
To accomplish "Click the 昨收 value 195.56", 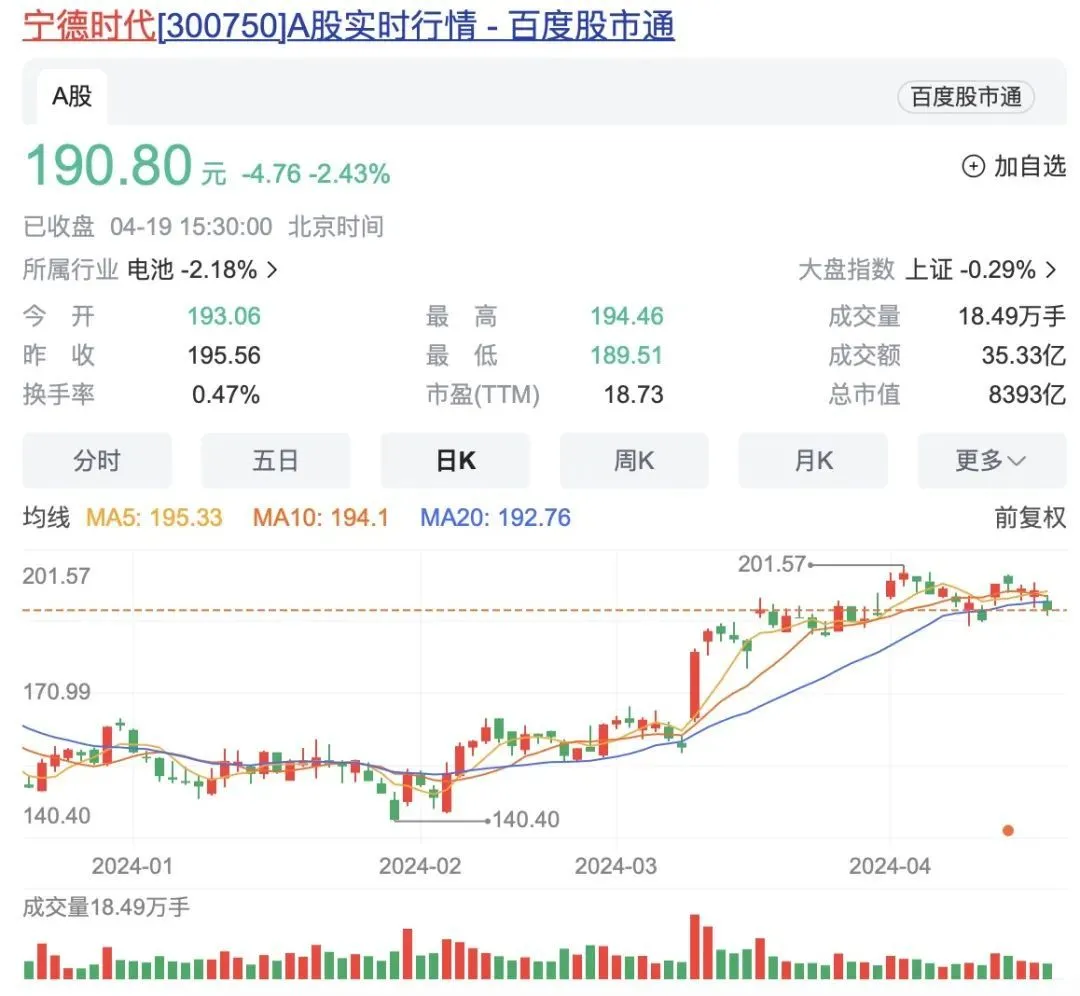I will click(x=224, y=355).
